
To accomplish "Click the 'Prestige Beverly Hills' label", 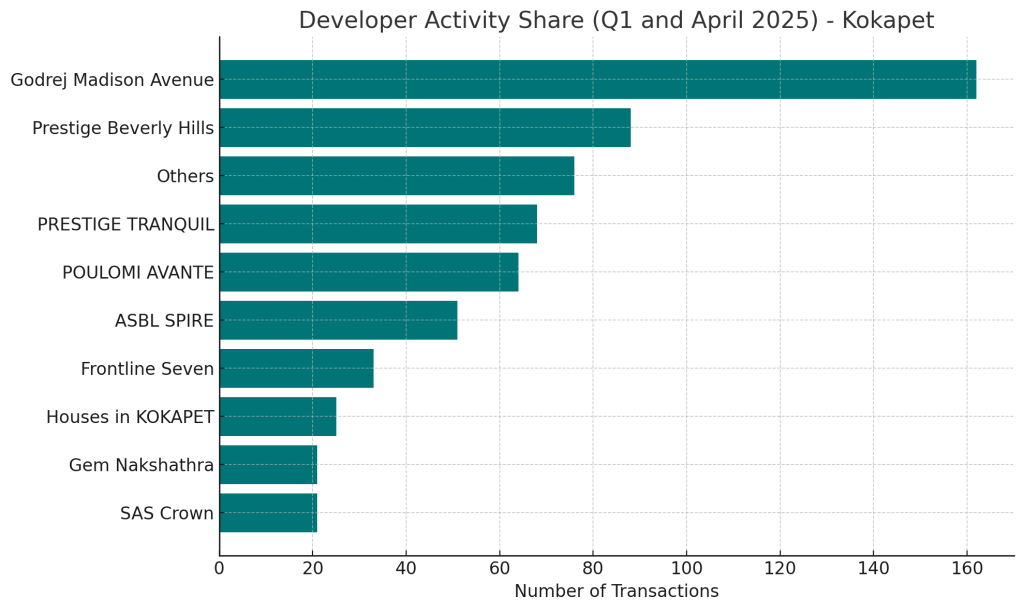I will click(123, 128).
